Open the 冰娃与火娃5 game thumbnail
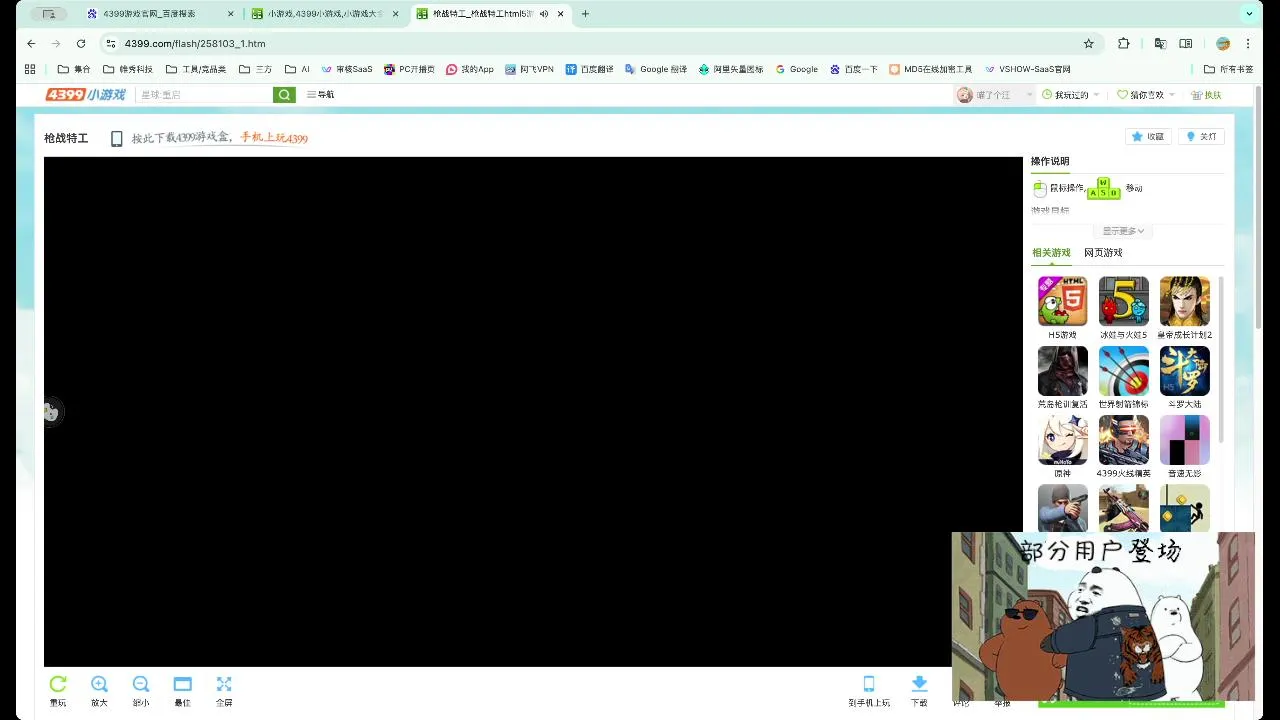Image resolution: width=1280 pixels, height=720 pixels. [1123, 301]
